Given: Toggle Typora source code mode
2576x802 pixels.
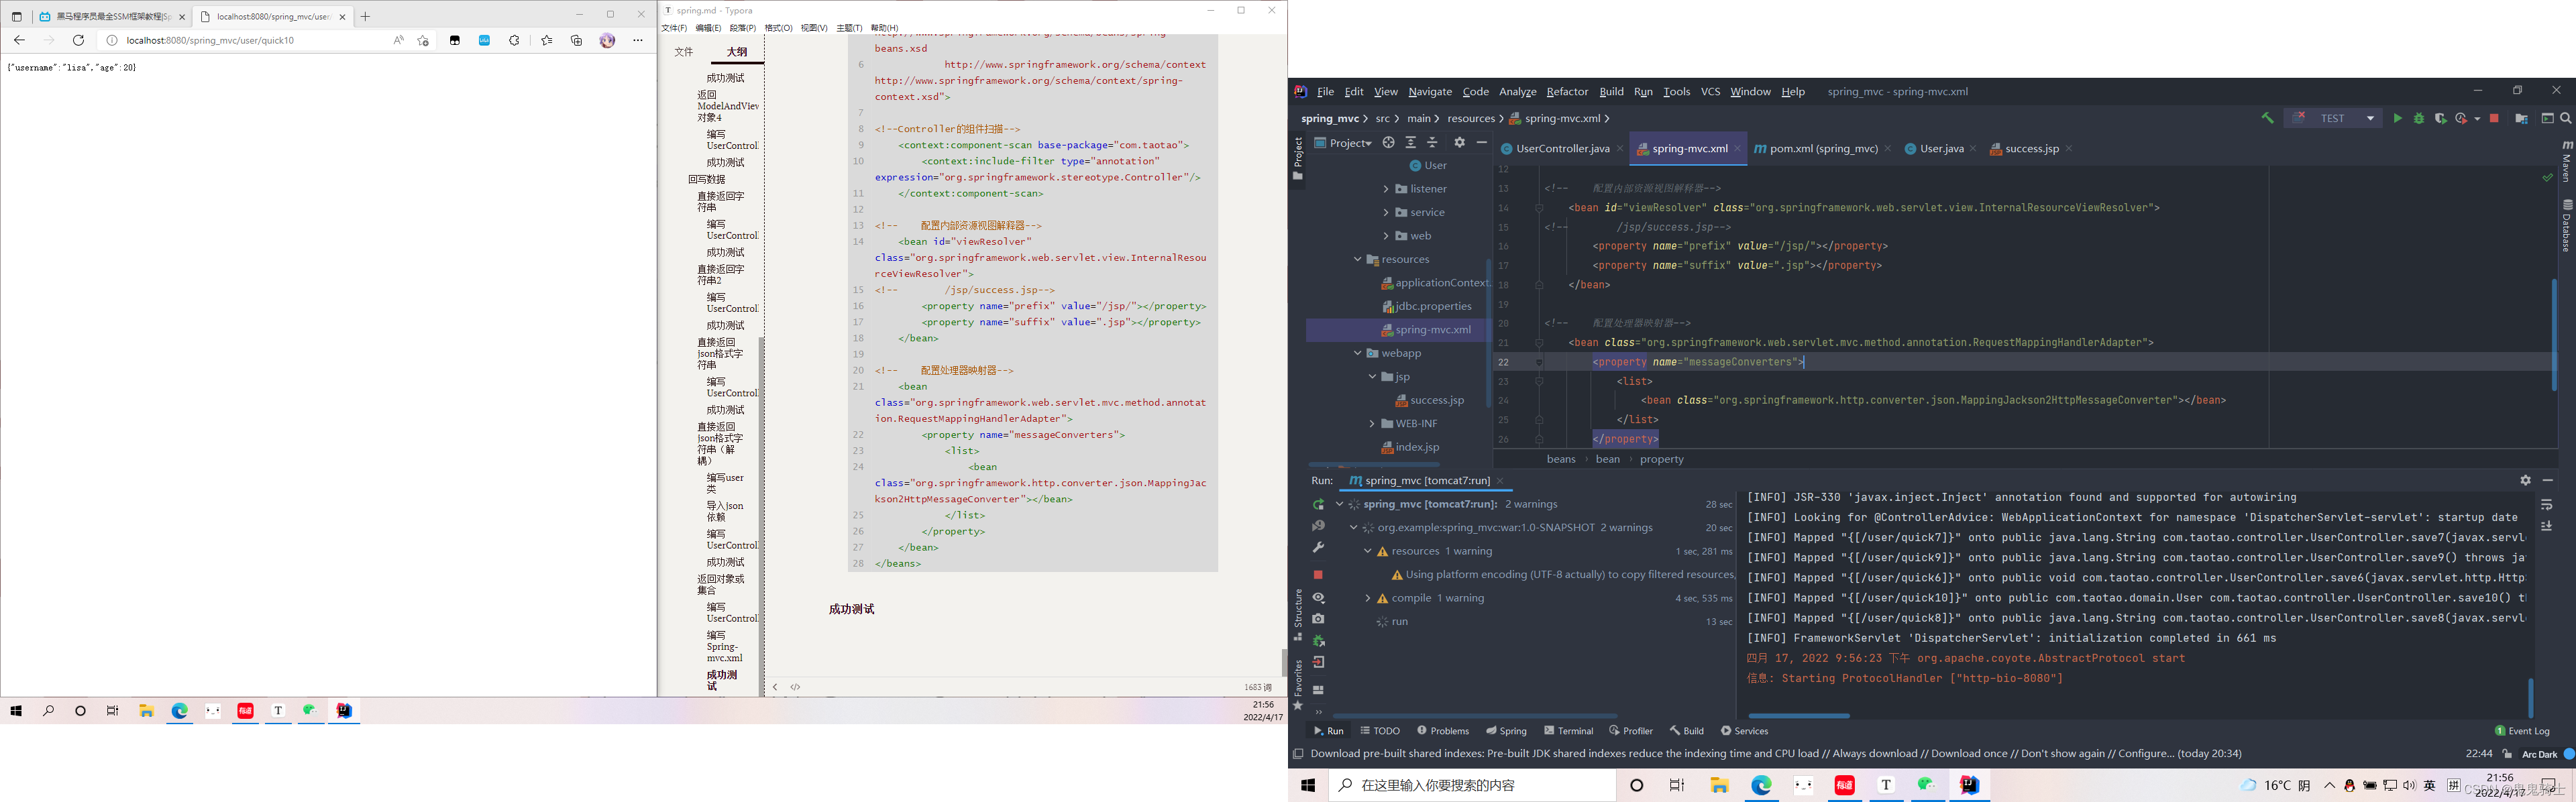Looking at the screenshot, I should pos(796,687).
